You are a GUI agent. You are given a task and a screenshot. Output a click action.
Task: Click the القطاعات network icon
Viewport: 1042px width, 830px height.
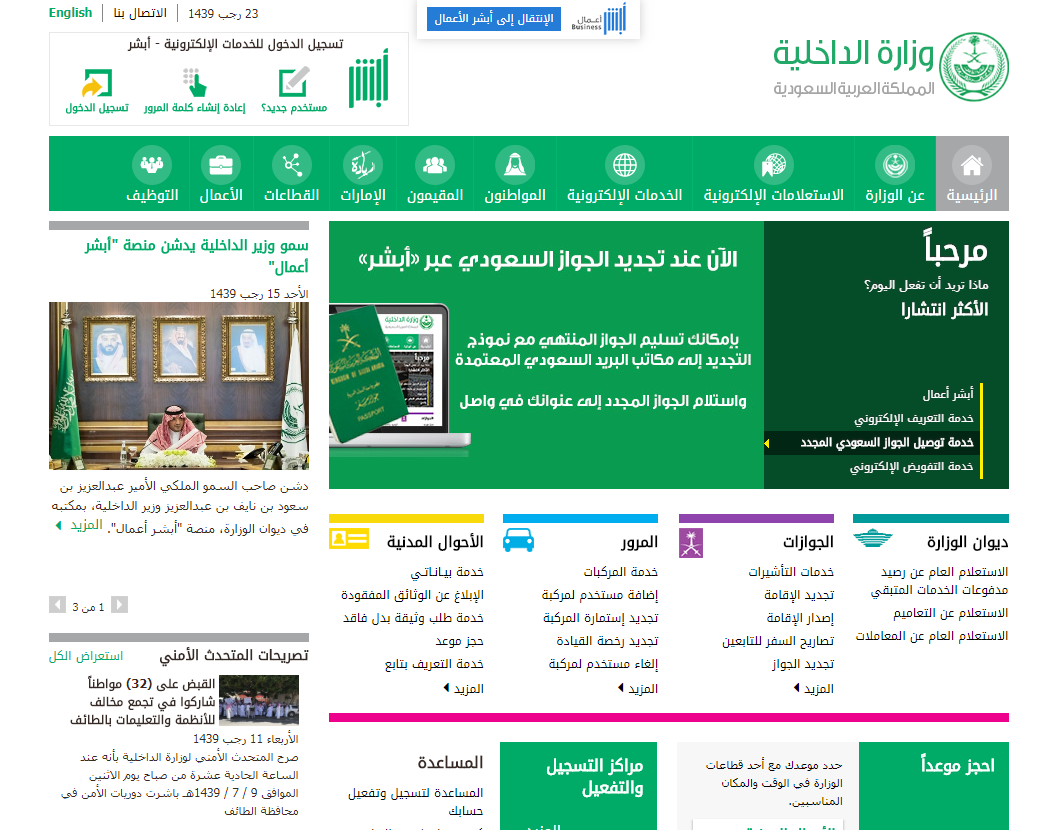point(292,165)
